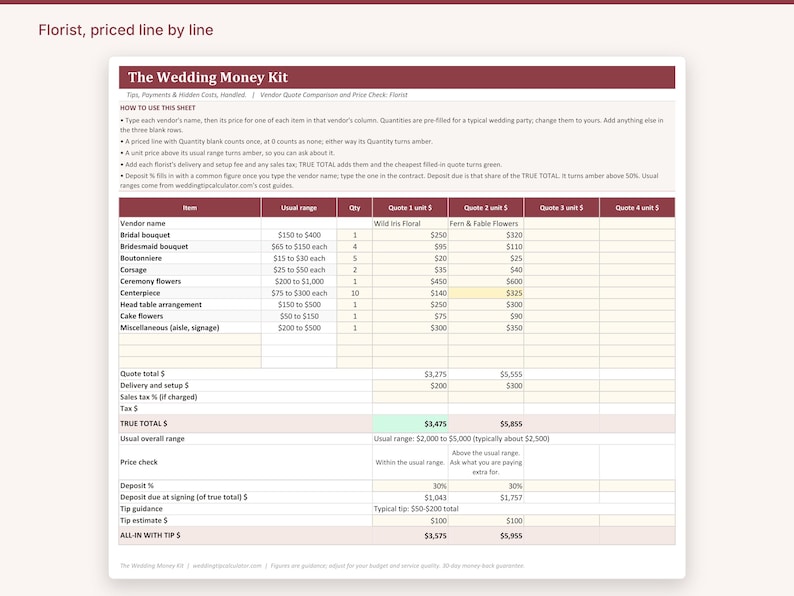Image resolution: width=794 pixels, height=596 pixels.
Task: Click the Bridal bouquet Quote 1 "$250" cell
Action: pyautogui.click(x=410, y=235)
